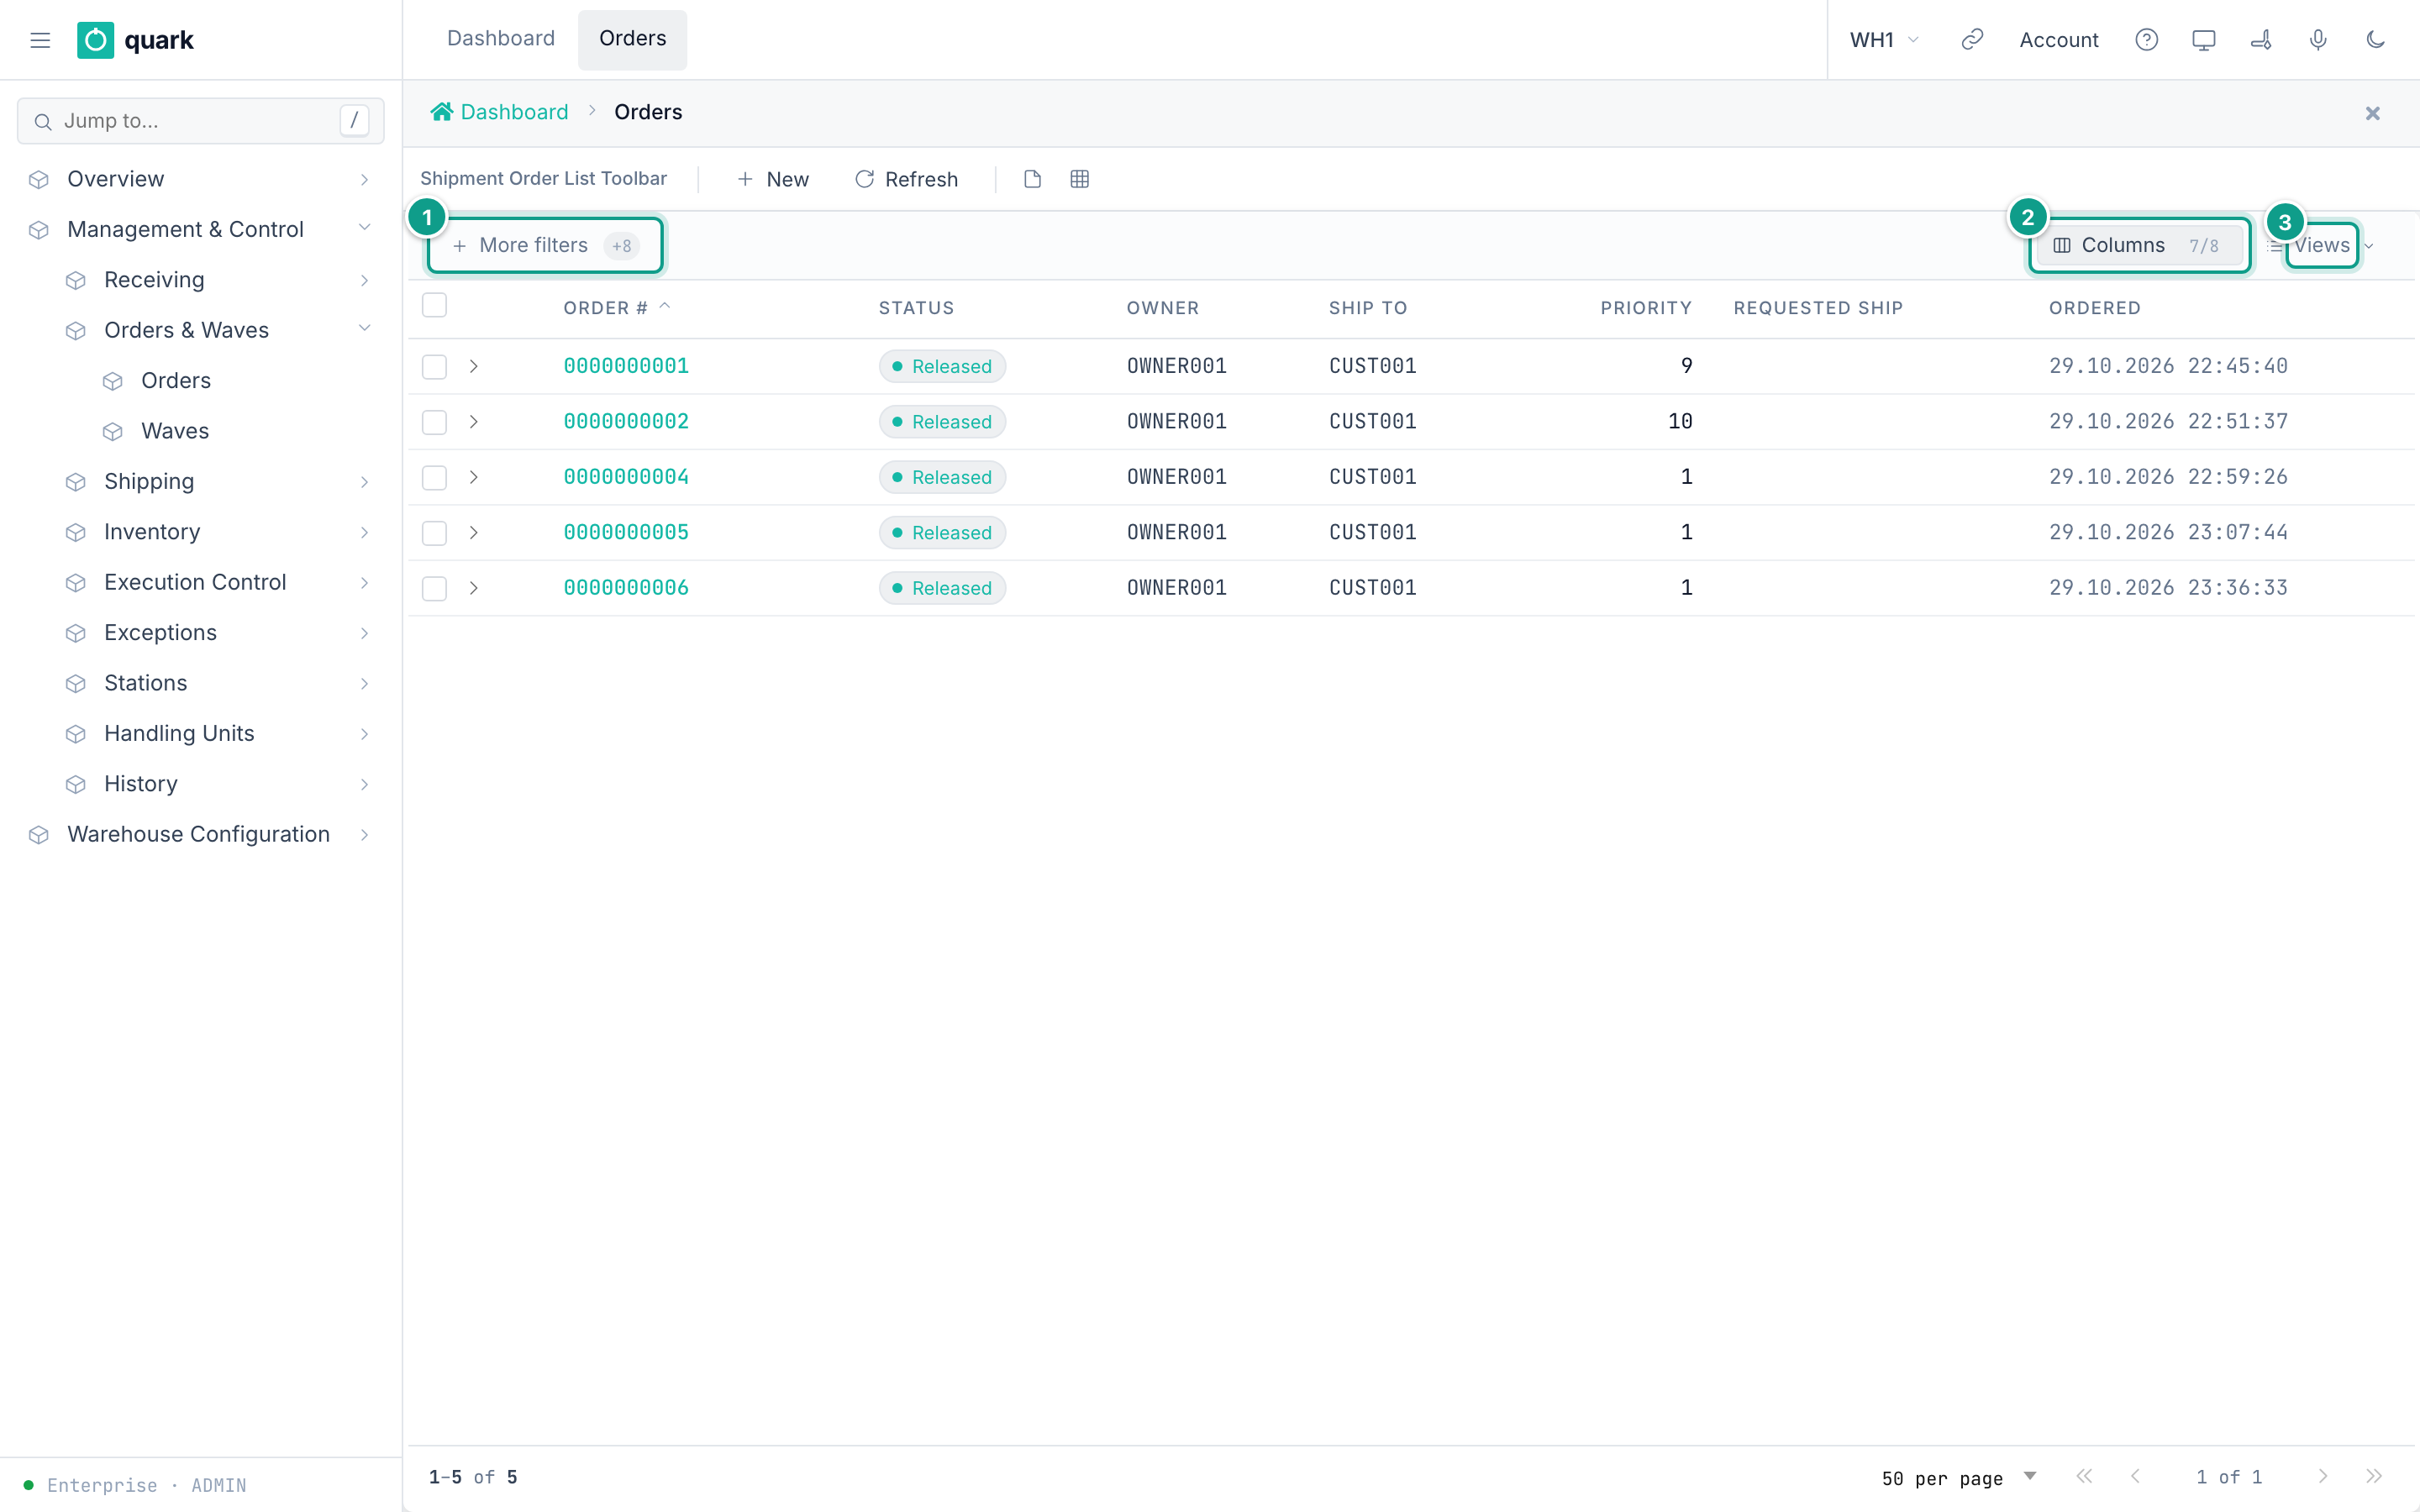Click the Refresh button

click(x=906, y=179)
